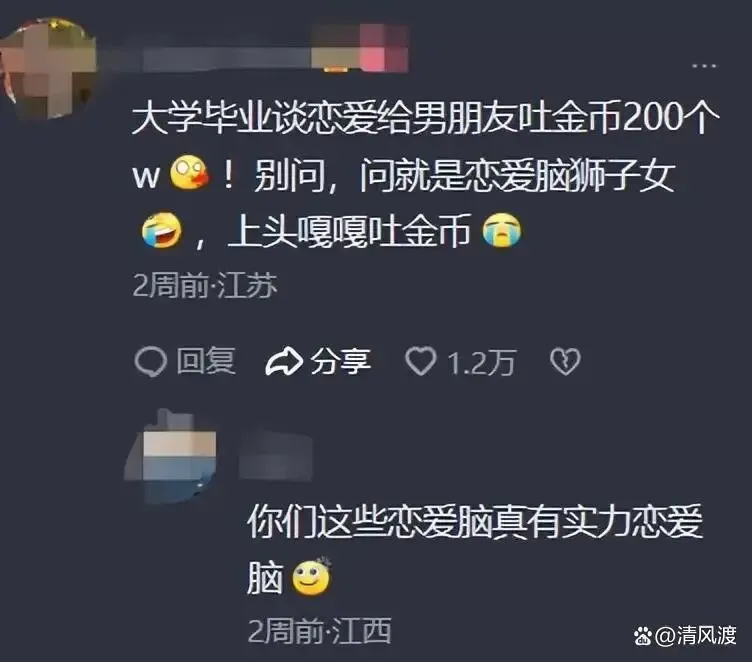Click the crying emoji after 吐金币
Viewport: 752px width, 662px height.
(502, 230)
